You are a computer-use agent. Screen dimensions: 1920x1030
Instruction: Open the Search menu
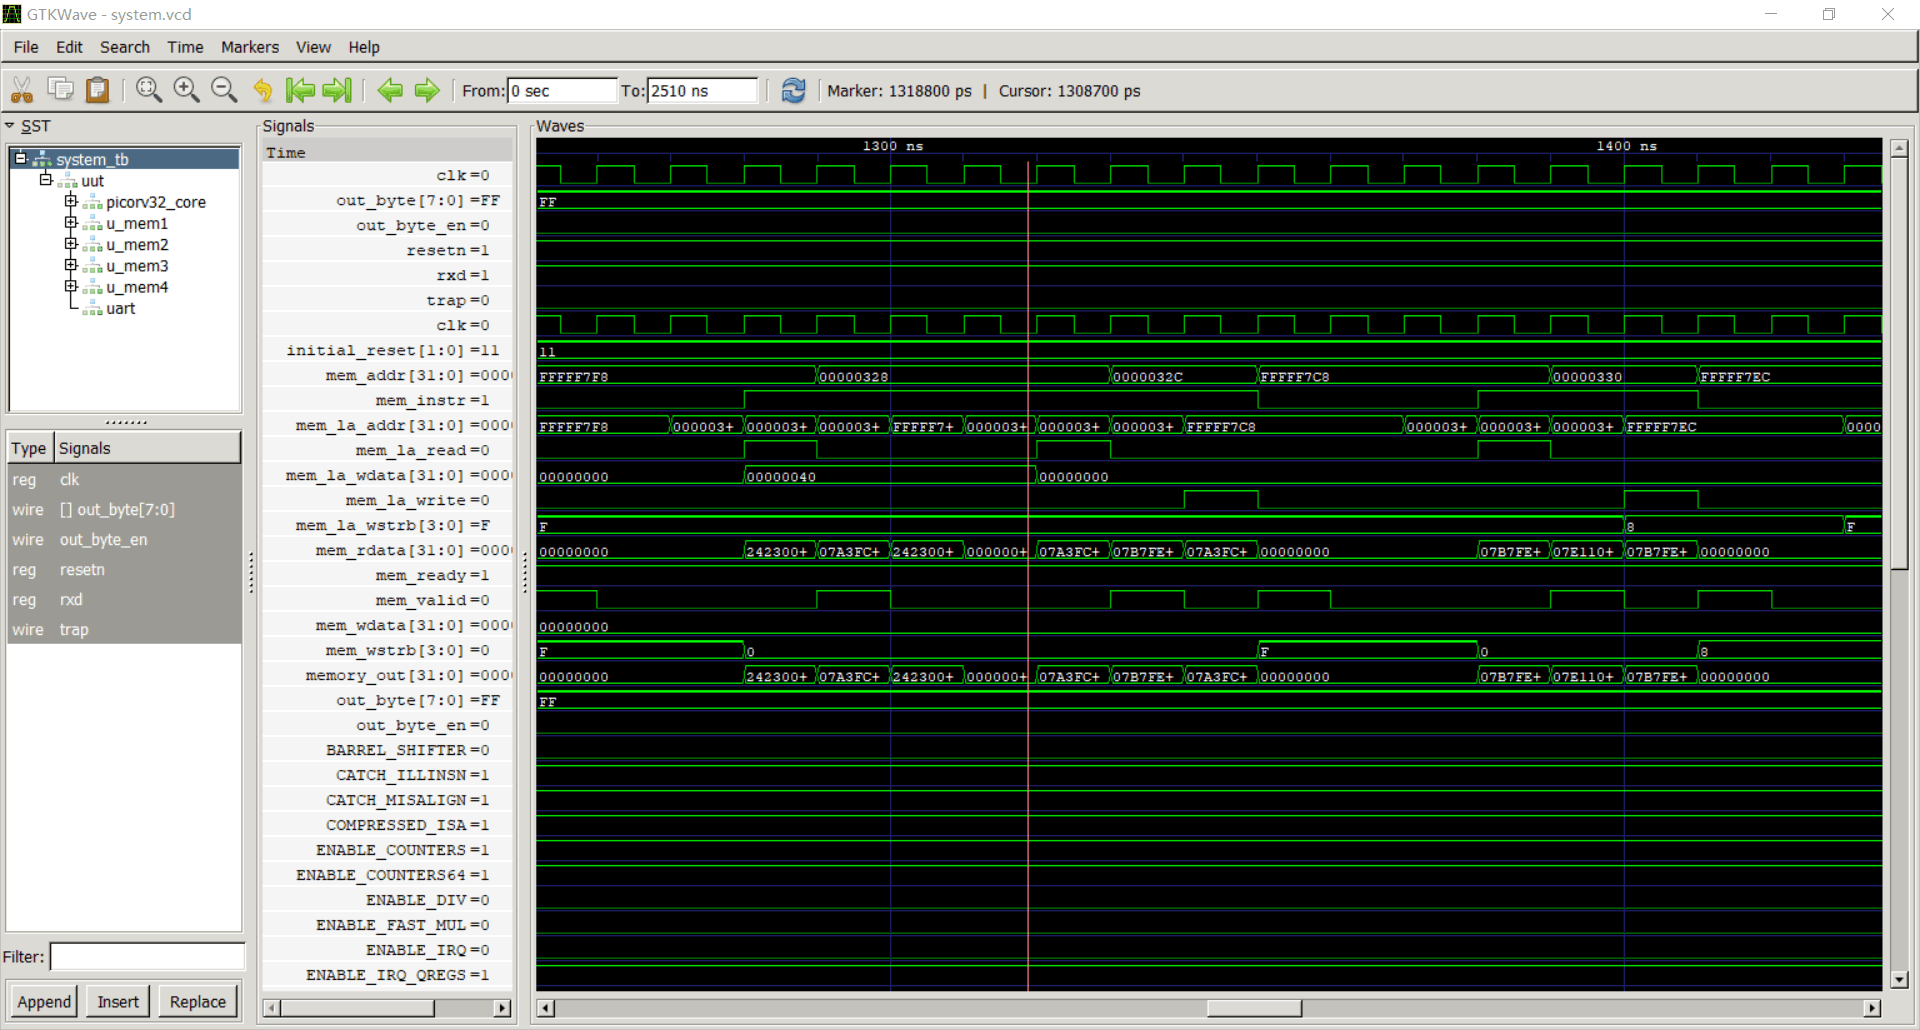point(124,47)
